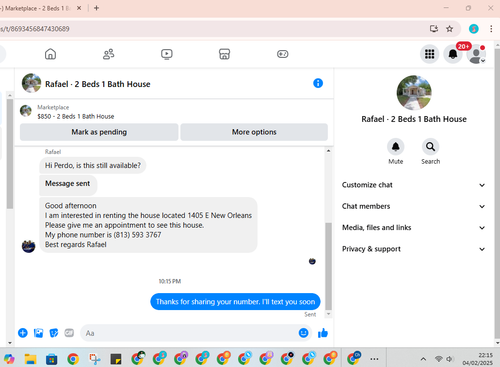
Task: Expand the Media, files and links section
Action: tap(413, 228)
